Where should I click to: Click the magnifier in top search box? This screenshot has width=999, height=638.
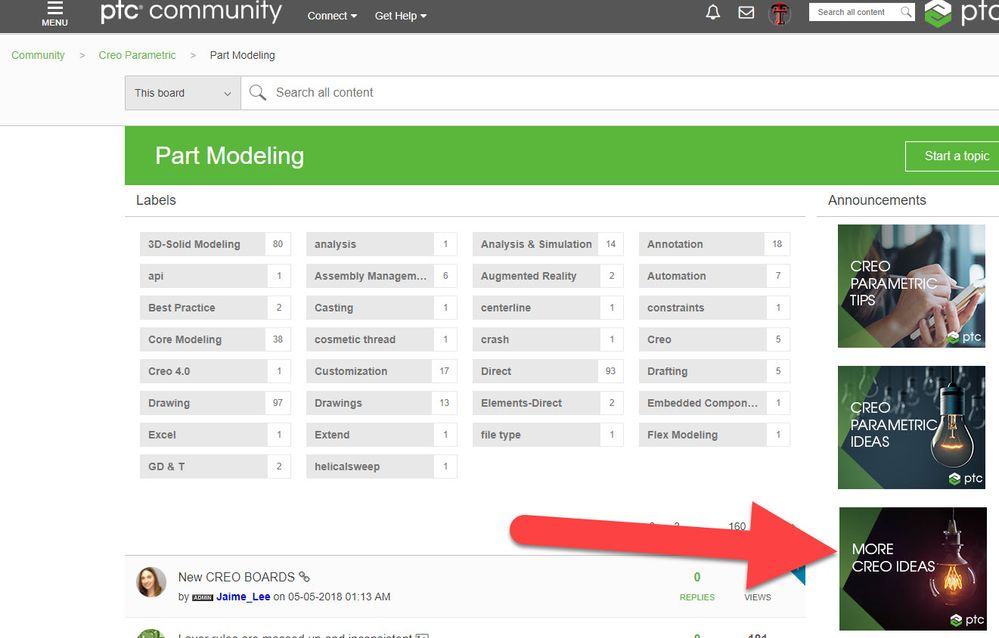pos(905,11)
